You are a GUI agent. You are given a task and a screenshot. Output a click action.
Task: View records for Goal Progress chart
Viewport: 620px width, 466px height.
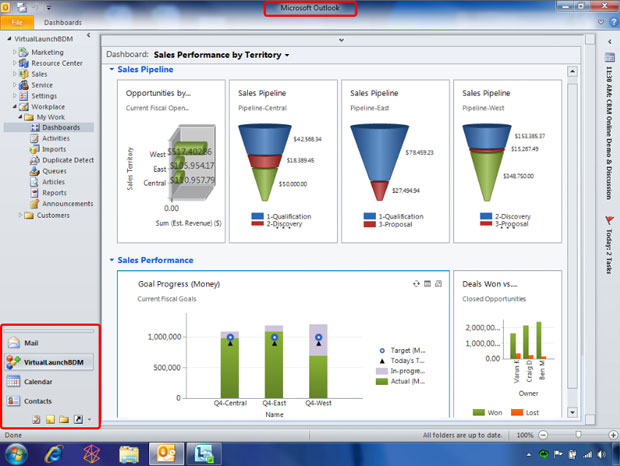pos(427,283)
